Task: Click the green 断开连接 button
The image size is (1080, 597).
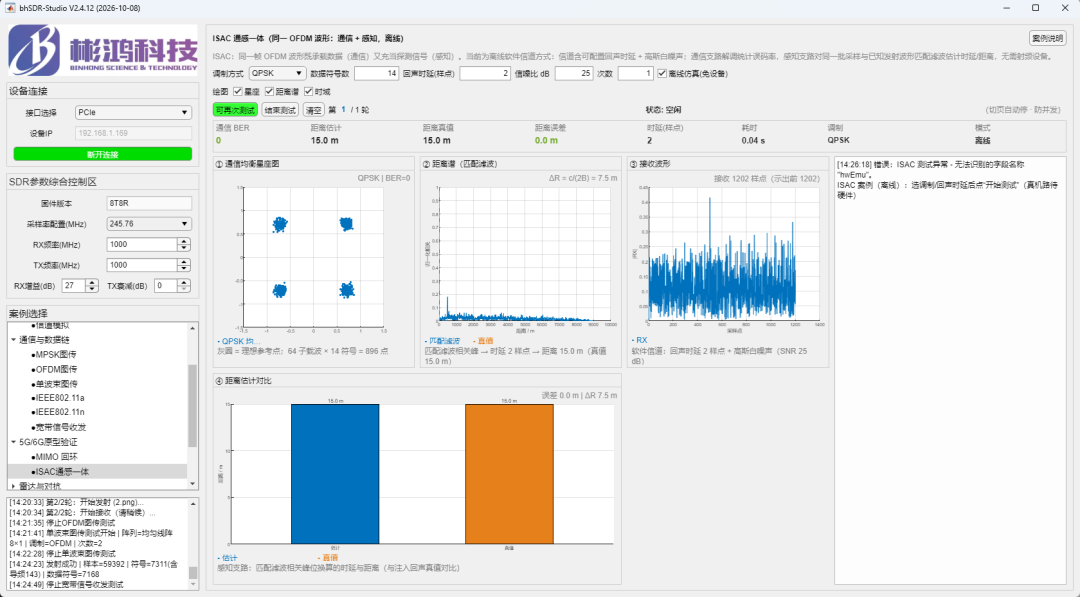Action: pos(103,154)
